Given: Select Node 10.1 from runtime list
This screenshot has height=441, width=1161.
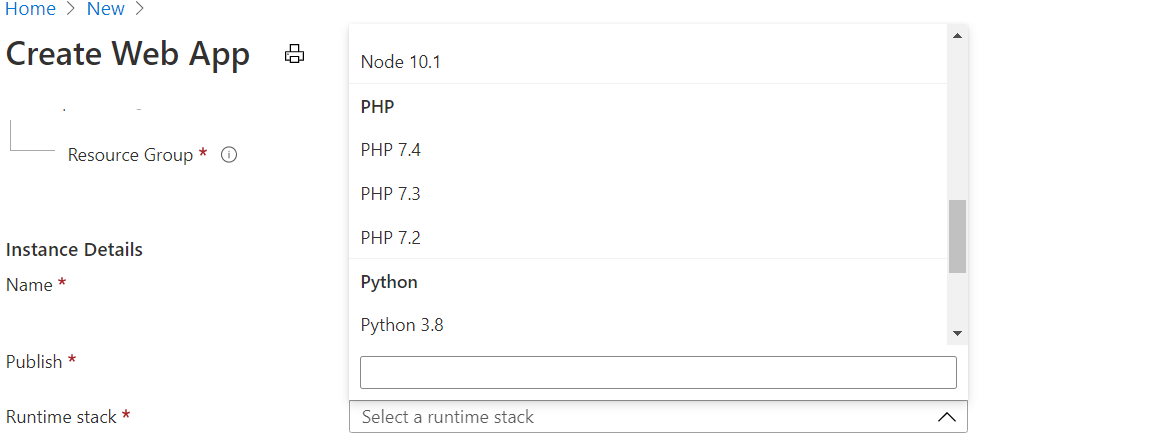Looking at the screenshot, I should coord(400,62).
